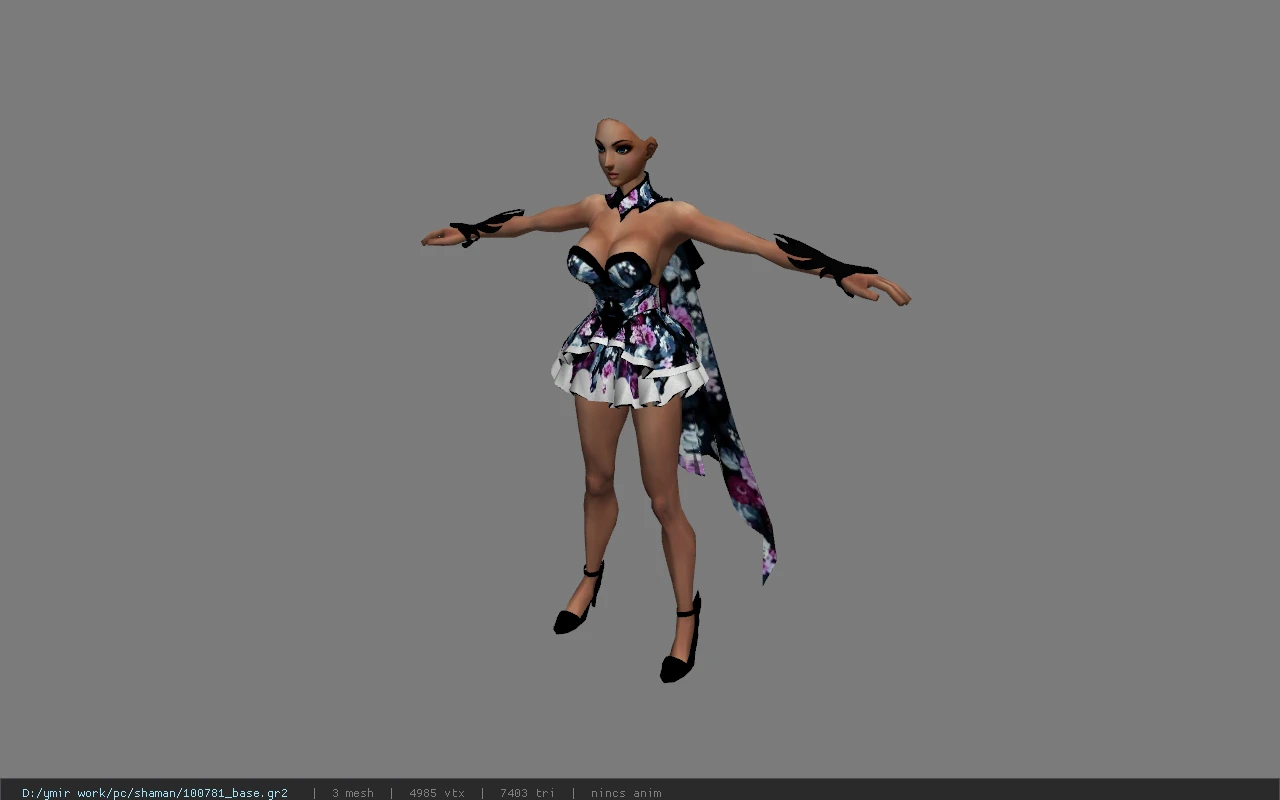Click the file path 100781_base.gr2 in status bar
The image size is (1280, 800).
point(155,793)
